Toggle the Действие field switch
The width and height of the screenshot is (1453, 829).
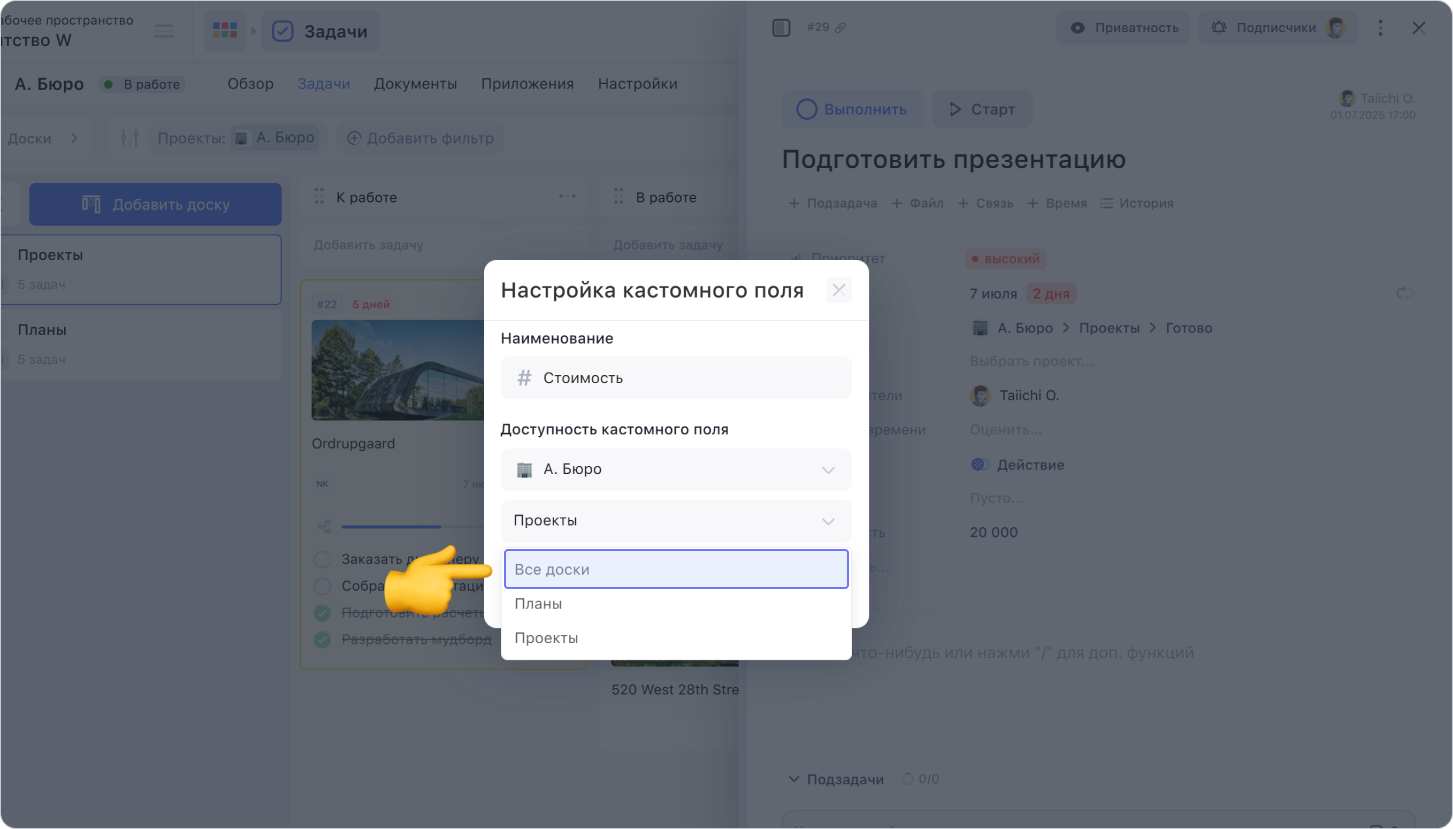980,465
